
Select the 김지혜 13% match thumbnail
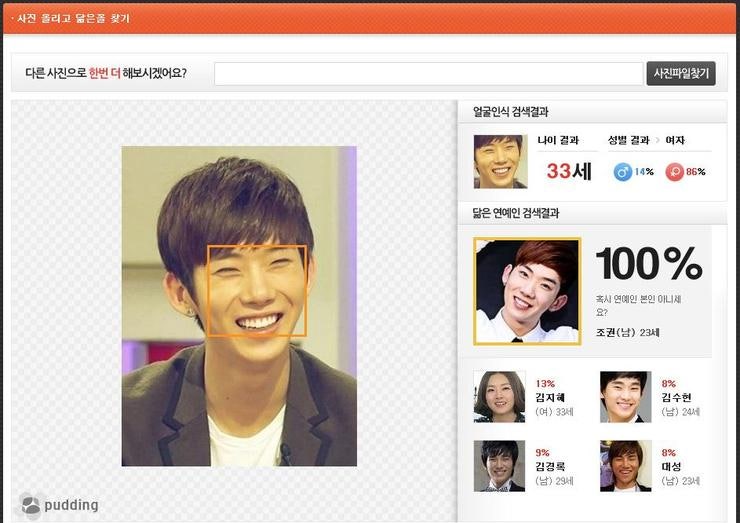point(499,397)
